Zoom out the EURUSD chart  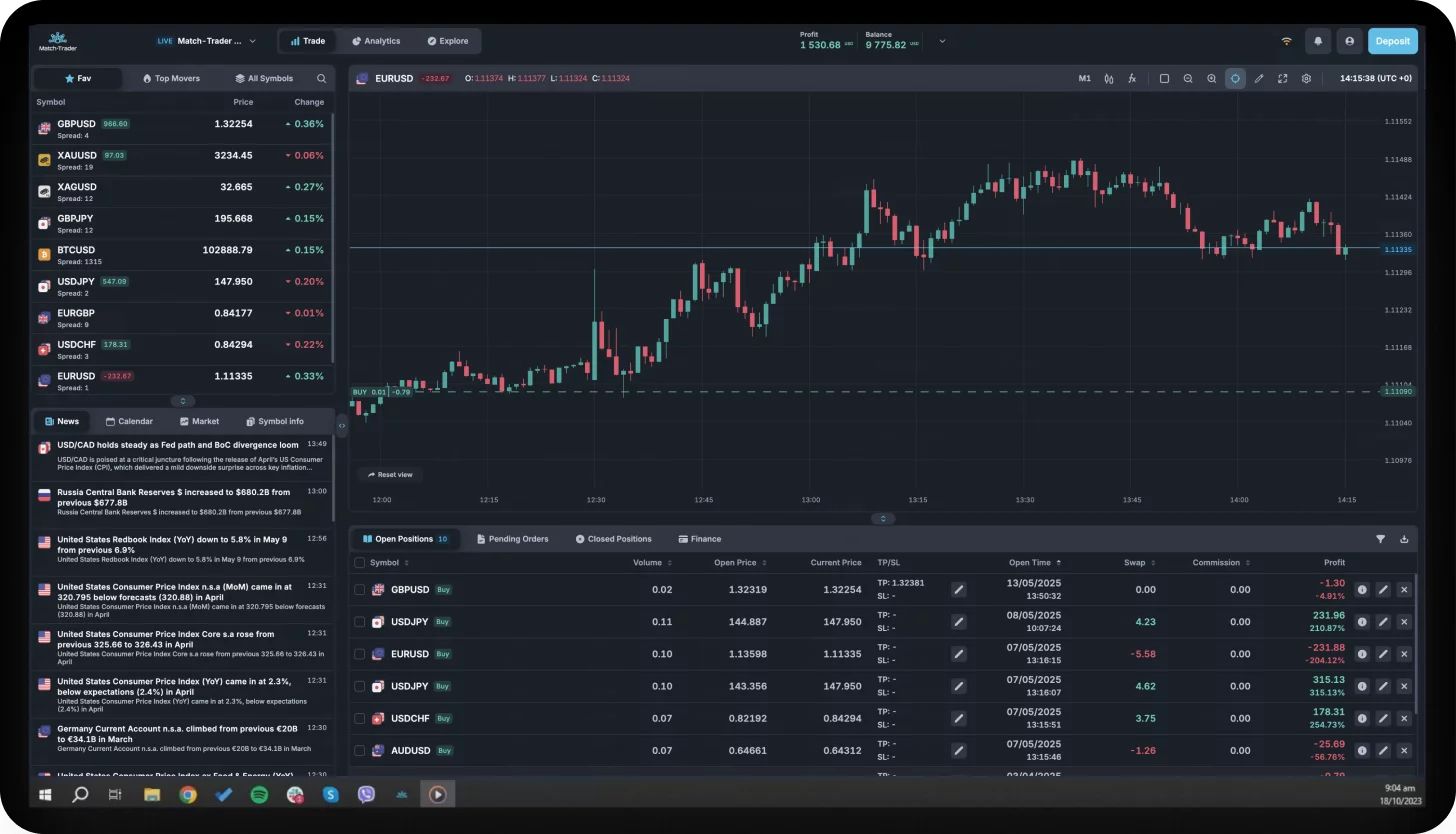click(x=1188, y=78)
